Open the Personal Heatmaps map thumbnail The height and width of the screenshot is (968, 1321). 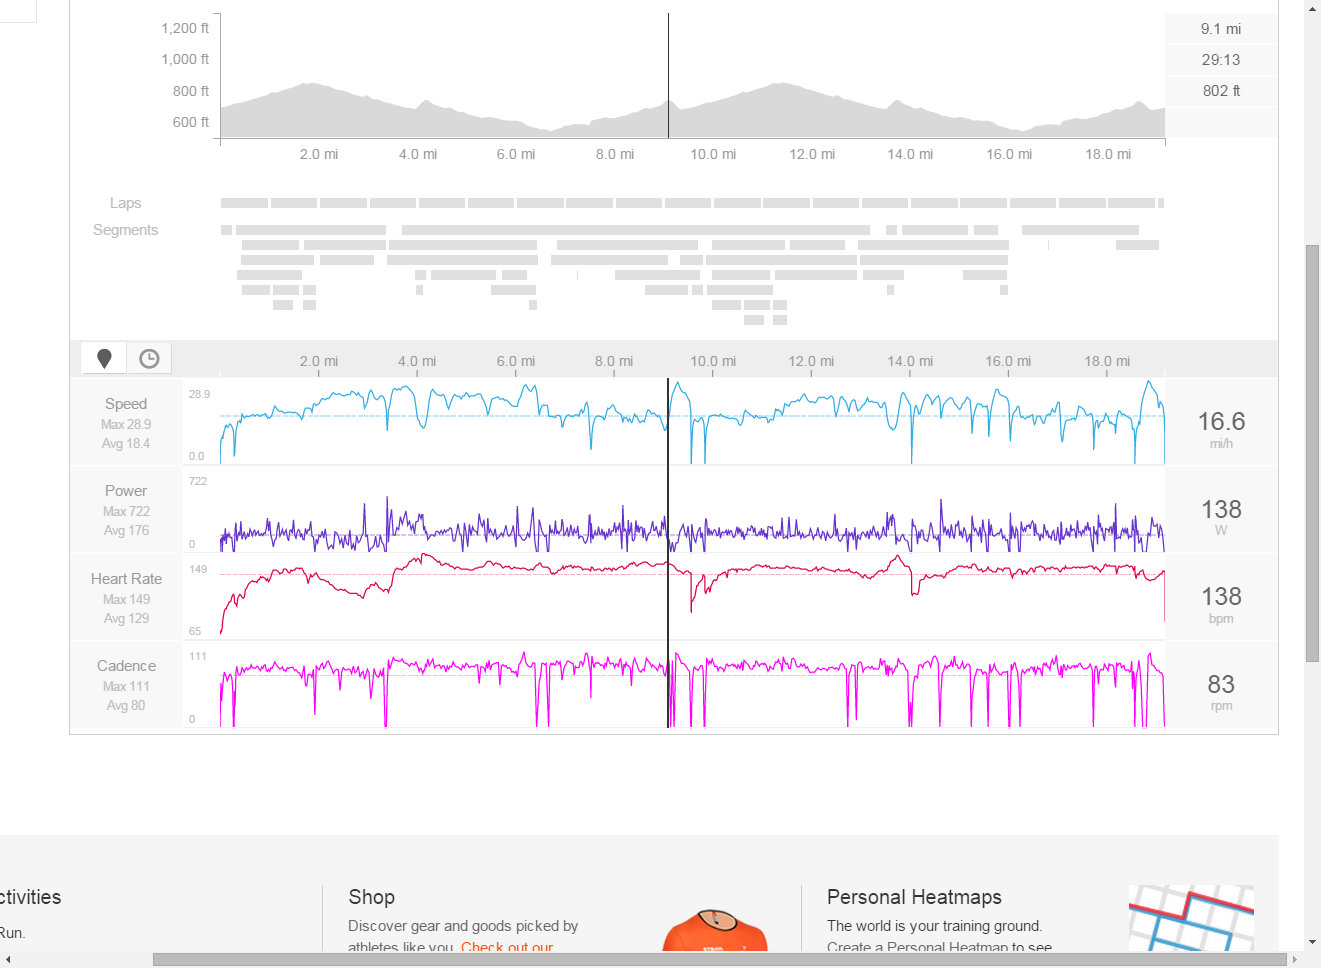coord(1190,918)
